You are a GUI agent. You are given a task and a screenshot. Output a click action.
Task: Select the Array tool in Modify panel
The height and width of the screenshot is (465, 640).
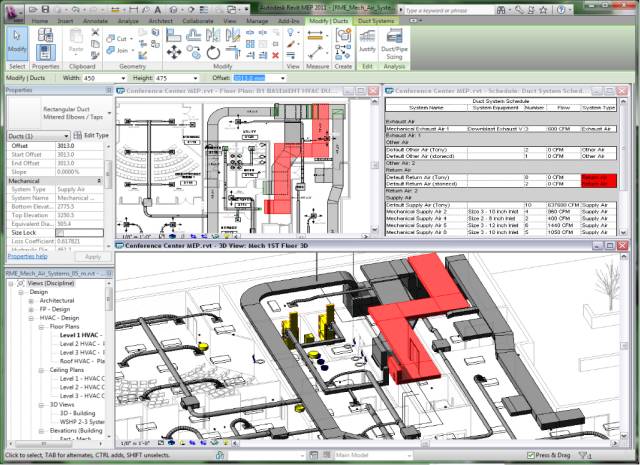pos(250,44)
